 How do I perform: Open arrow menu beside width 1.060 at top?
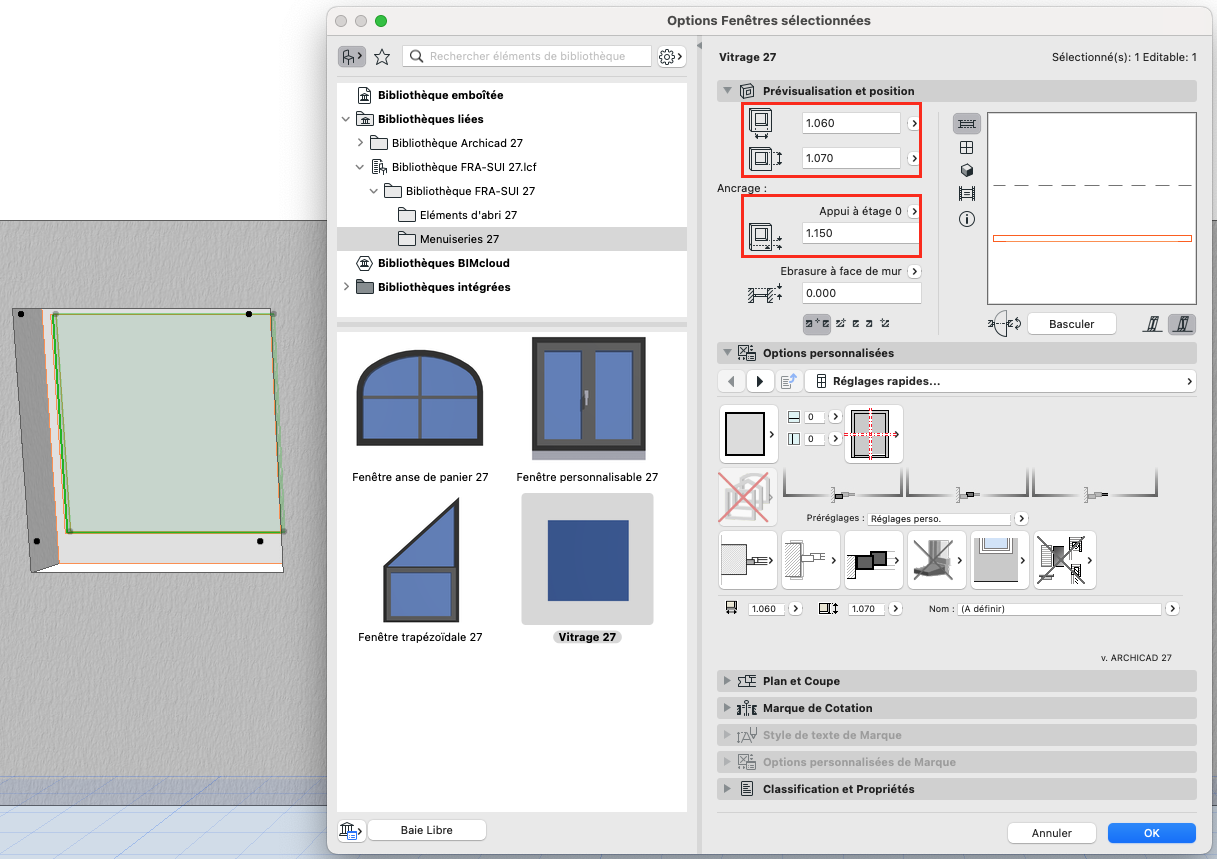coord(913,124)
